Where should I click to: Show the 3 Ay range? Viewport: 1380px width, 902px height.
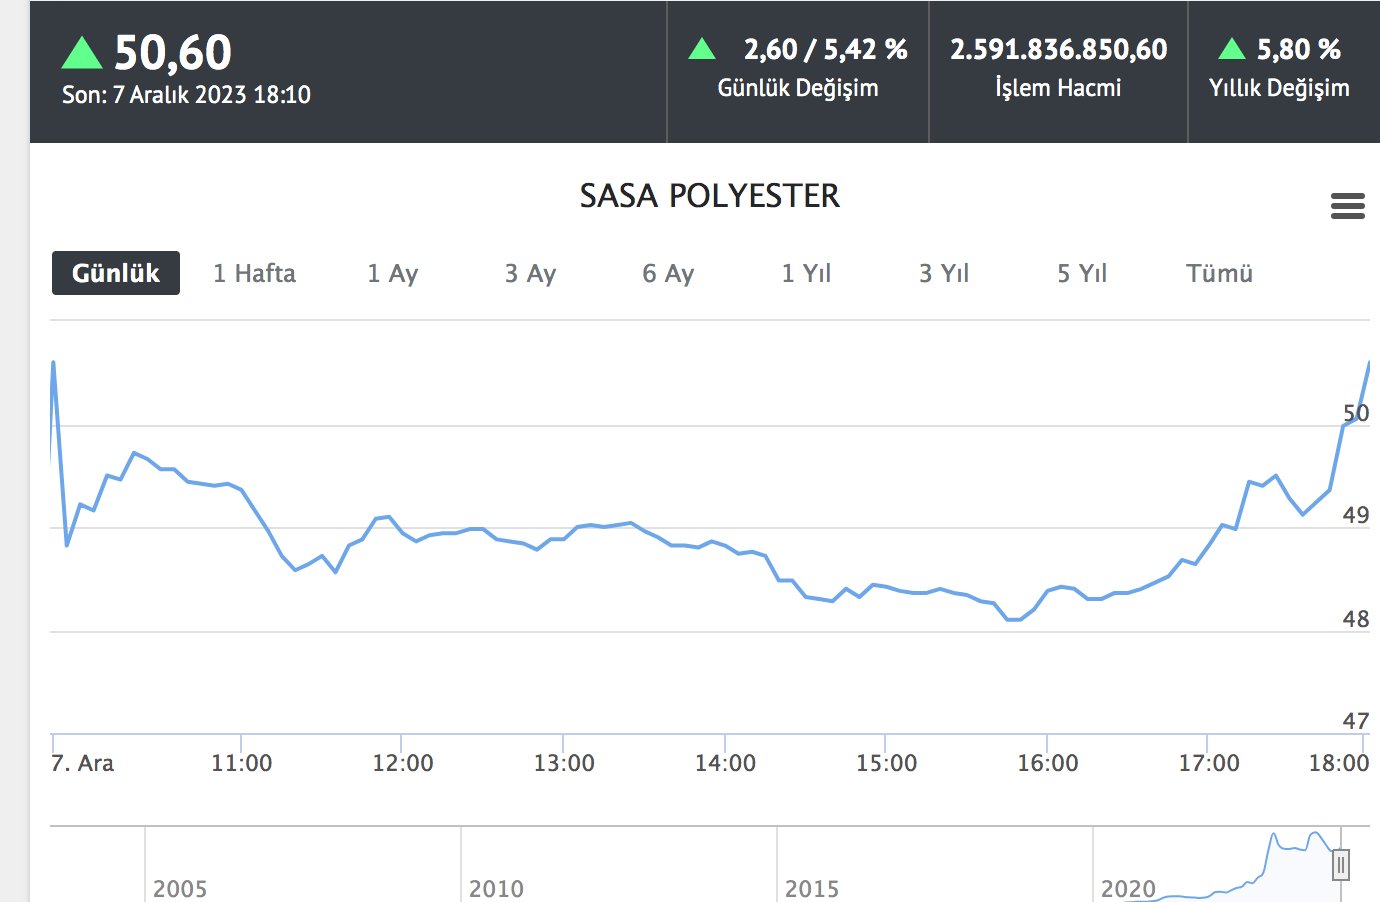click(x=530, y=273)
